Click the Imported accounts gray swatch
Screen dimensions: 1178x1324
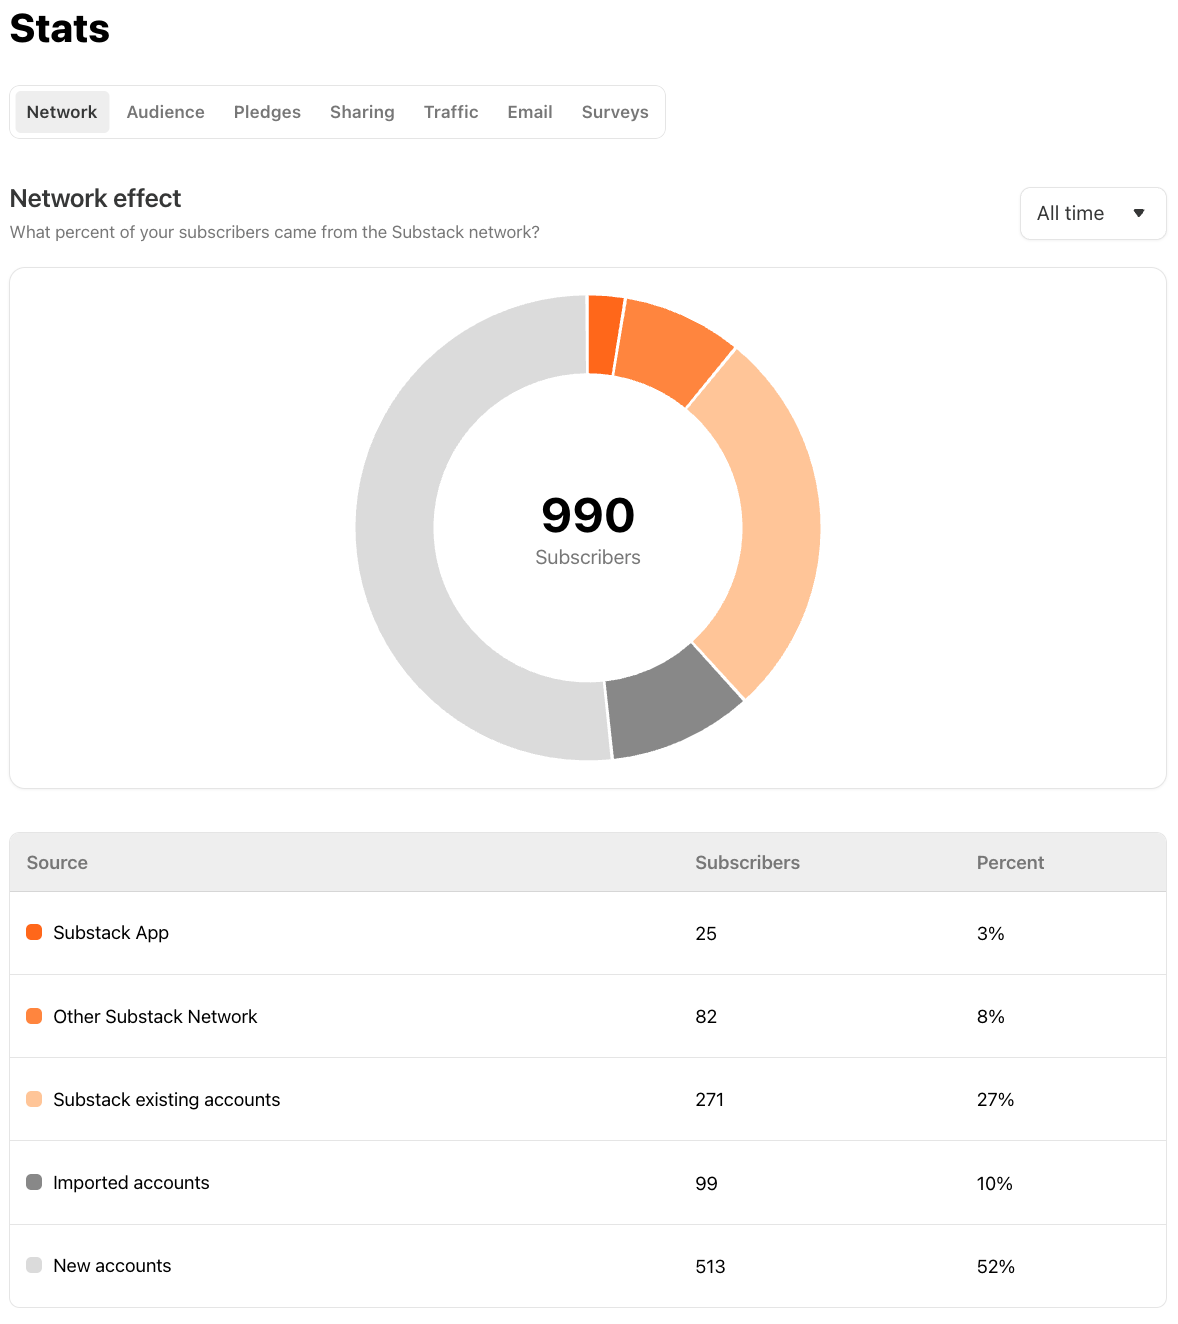pos(34,1182)
